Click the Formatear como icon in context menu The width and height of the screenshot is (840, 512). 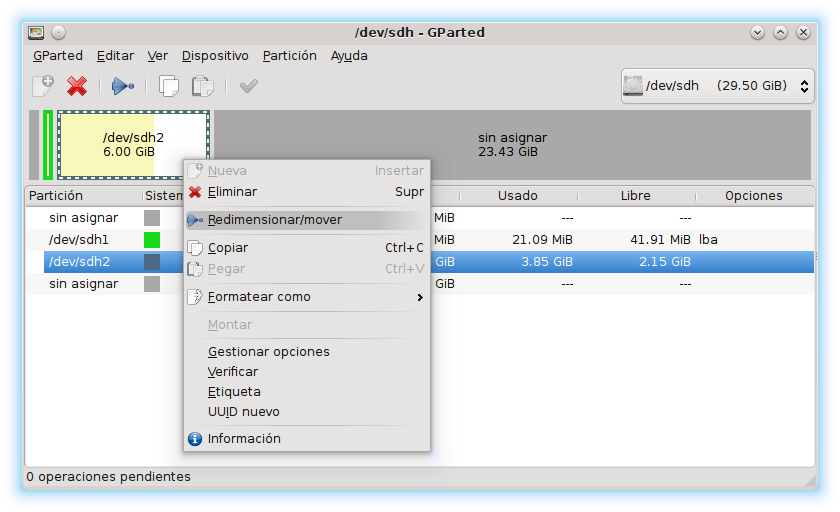[195, 297]
